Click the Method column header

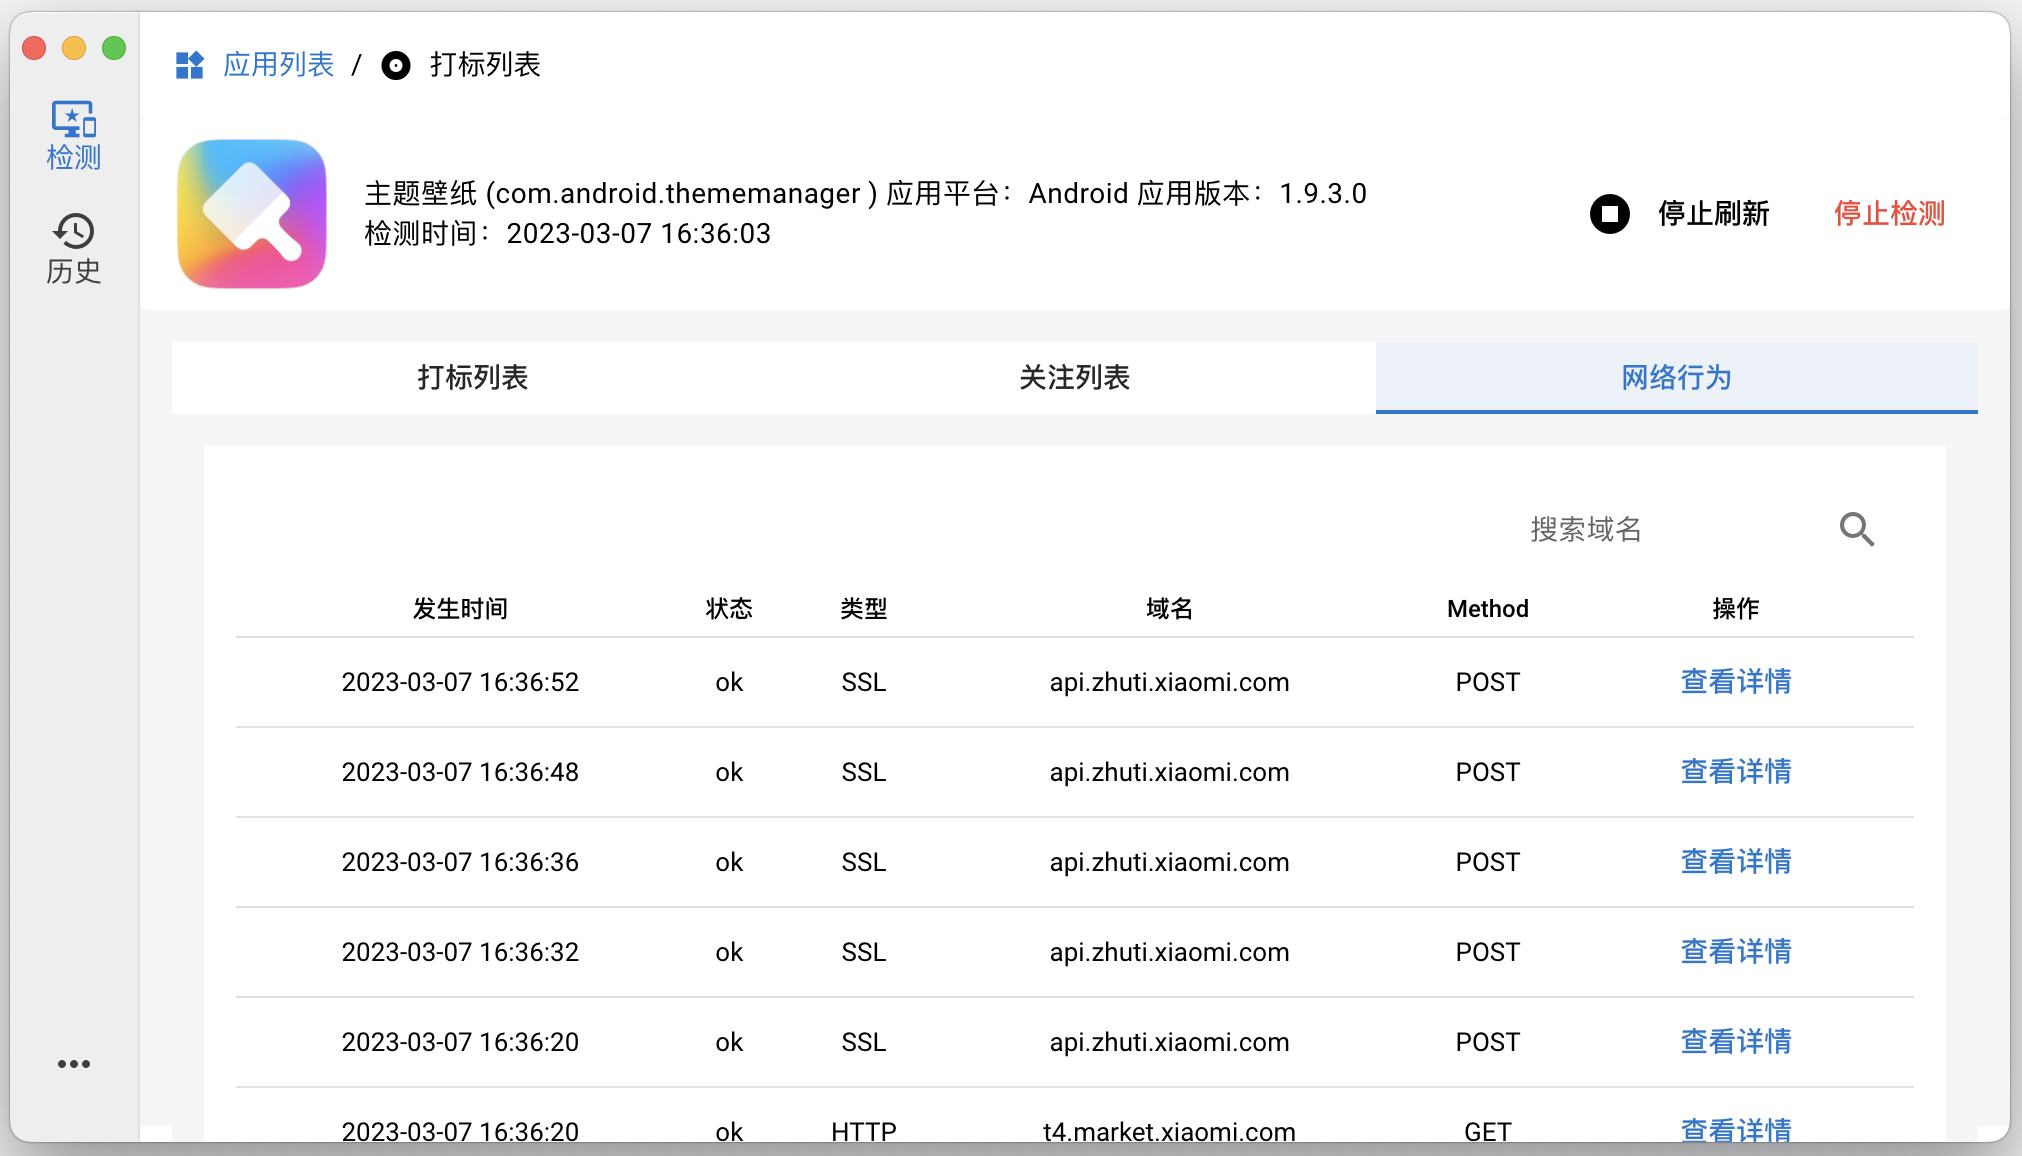pyautogui.click(x=1488, y=609)
